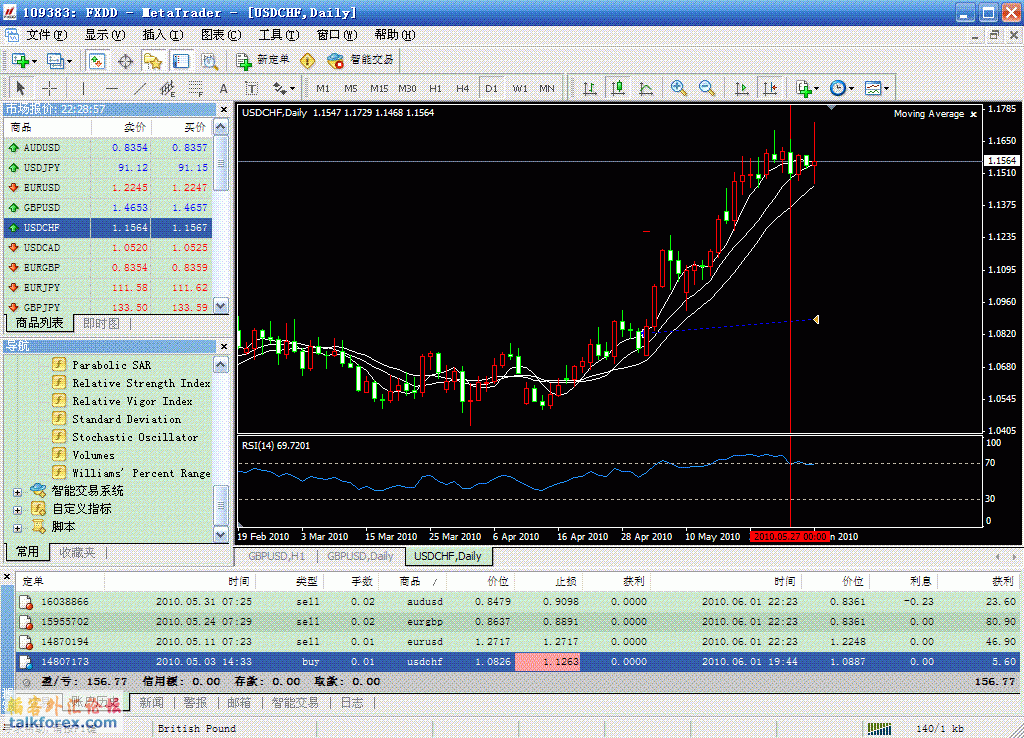This screenshot has height=738, width=1024.
Task: Click the Navigator scroll-up arrow
Action: click(221, 364)
